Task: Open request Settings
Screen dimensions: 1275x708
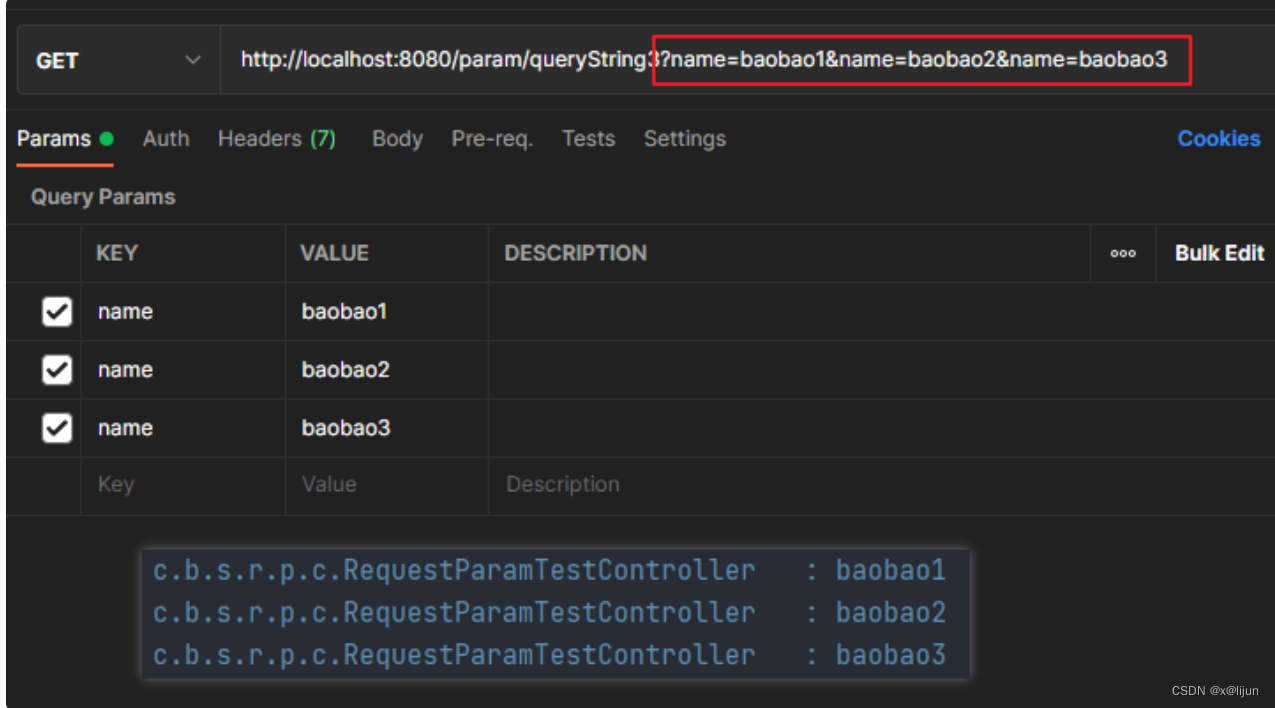Action: (x=684, y=138)
